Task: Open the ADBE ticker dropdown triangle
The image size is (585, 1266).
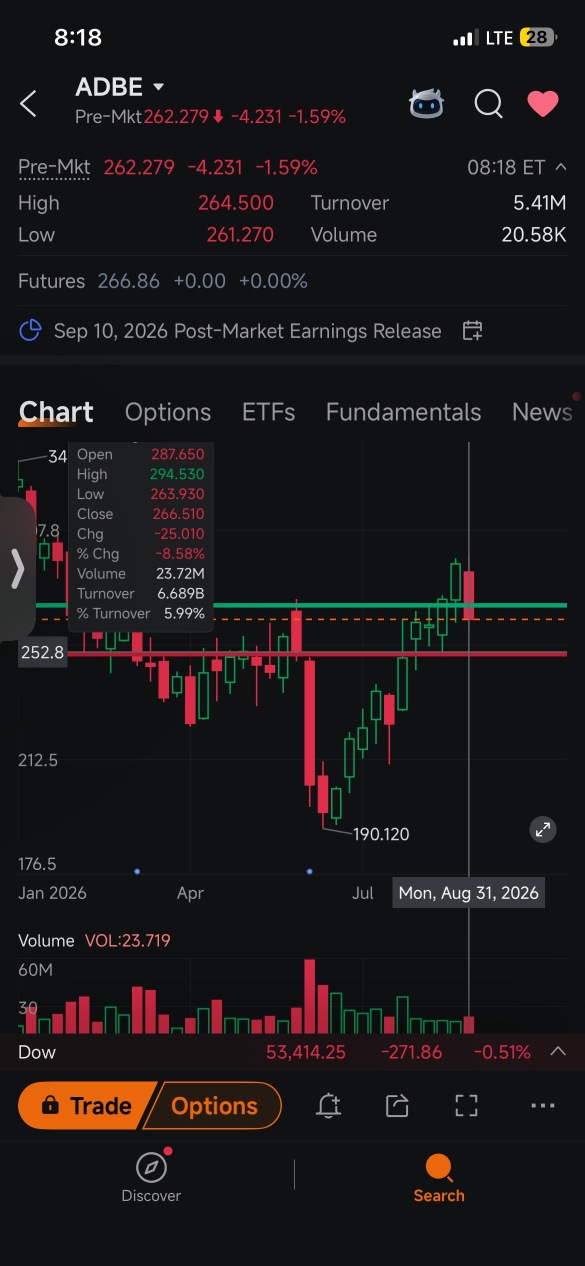Action: tap(159, 87)
